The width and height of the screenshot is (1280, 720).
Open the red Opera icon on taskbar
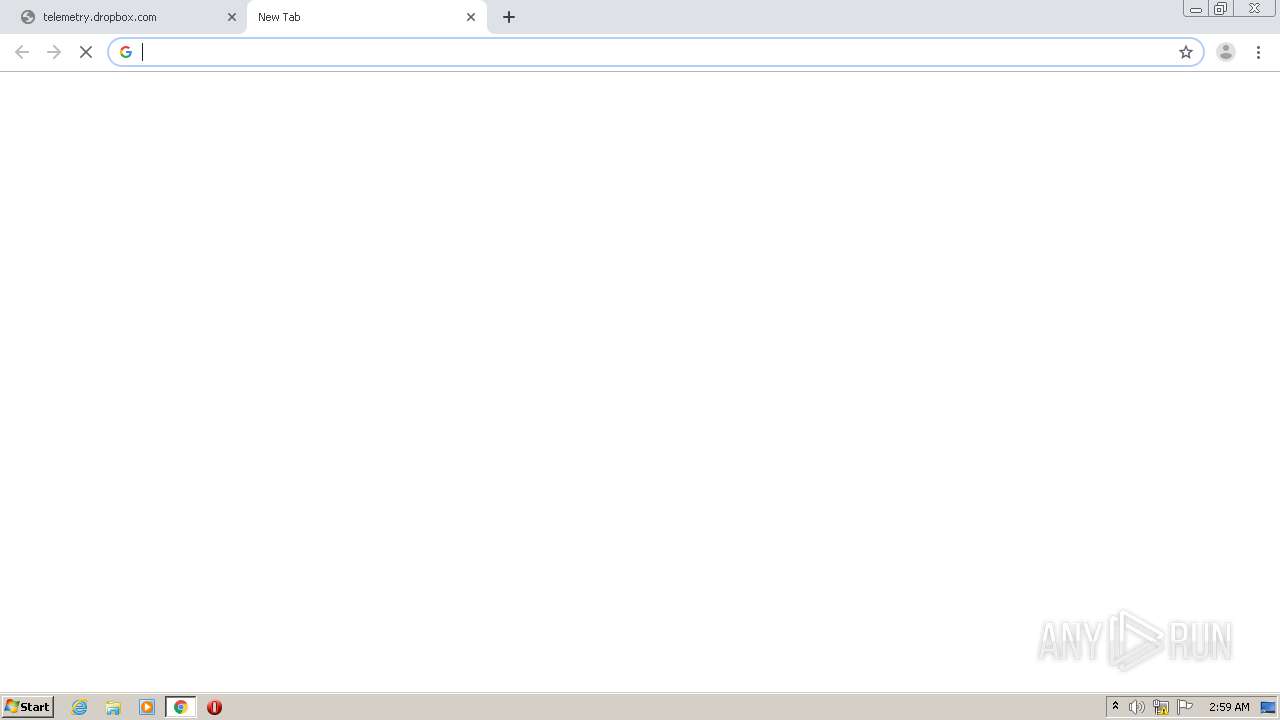214,707
